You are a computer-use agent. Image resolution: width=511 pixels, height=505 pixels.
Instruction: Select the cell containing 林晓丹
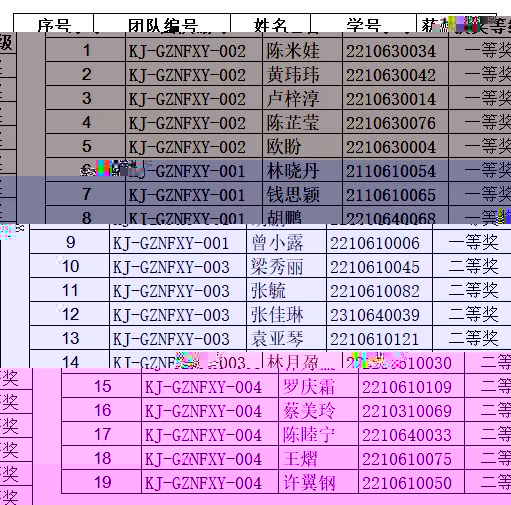point(302,170)
